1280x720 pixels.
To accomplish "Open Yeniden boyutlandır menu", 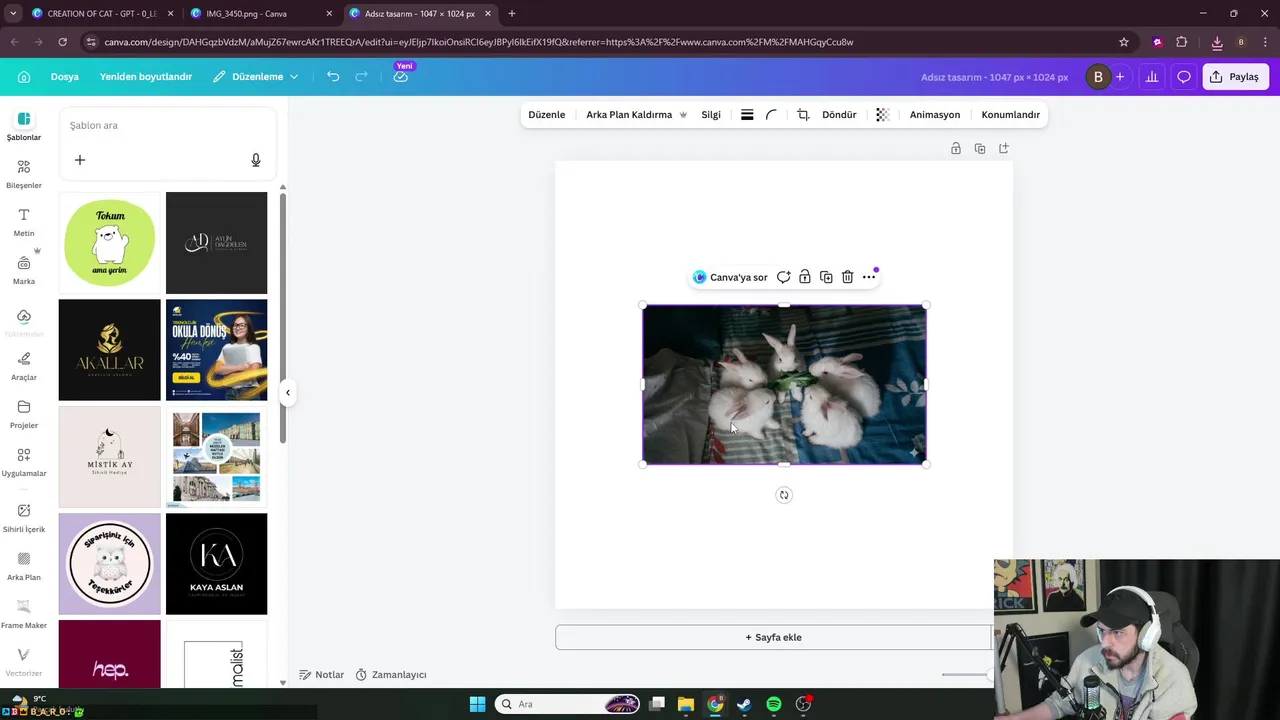I will click(x=146, y=77).
